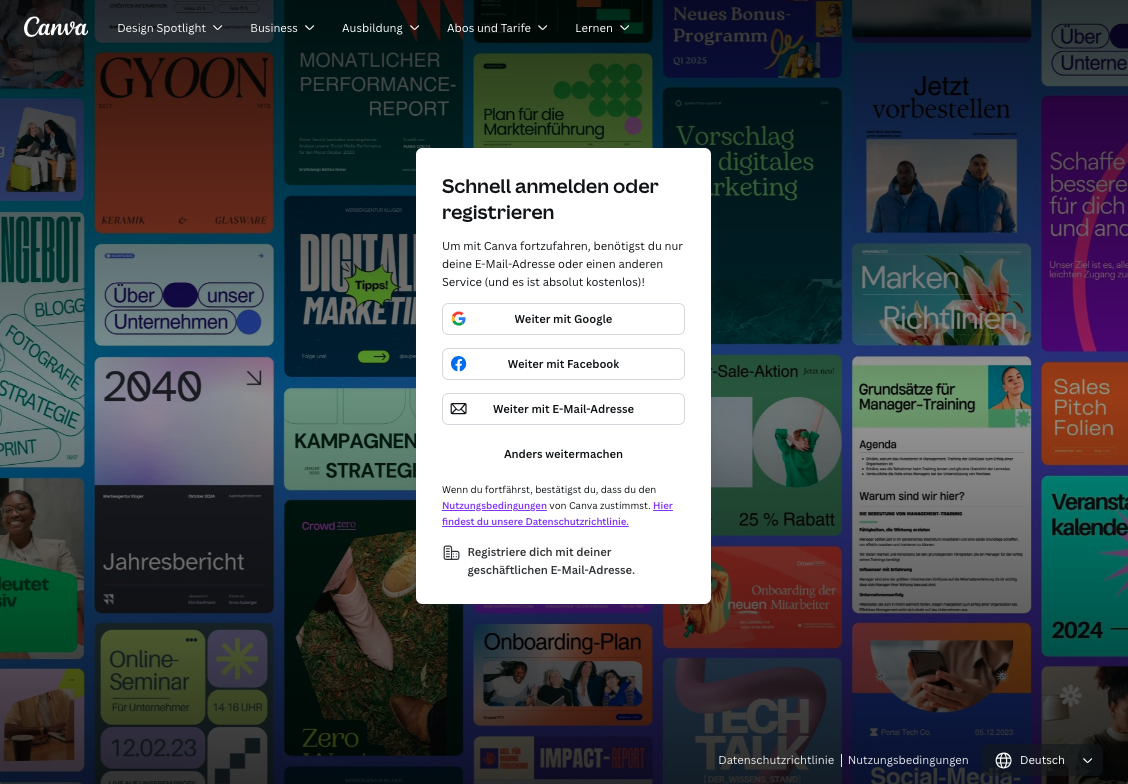
Task: Open the GYOON Keramik template thumbnail
Action: [184, 142]
